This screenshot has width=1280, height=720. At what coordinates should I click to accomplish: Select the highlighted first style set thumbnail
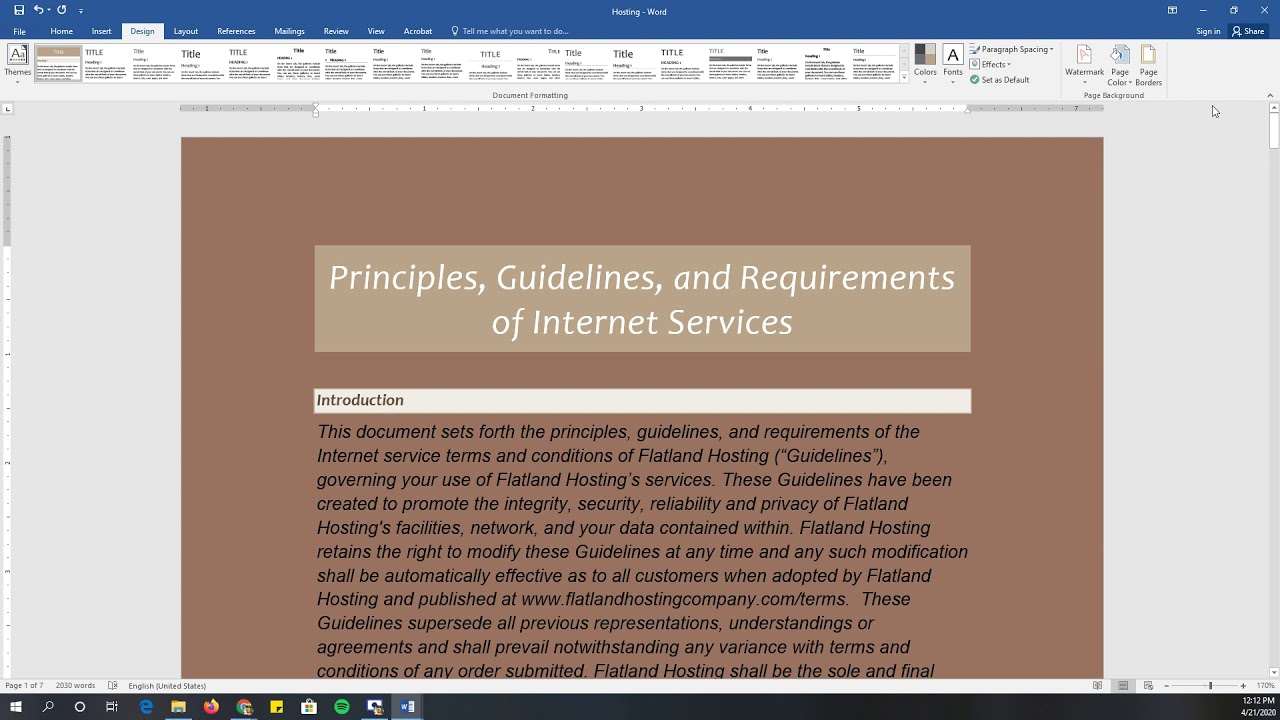point(58,63)
